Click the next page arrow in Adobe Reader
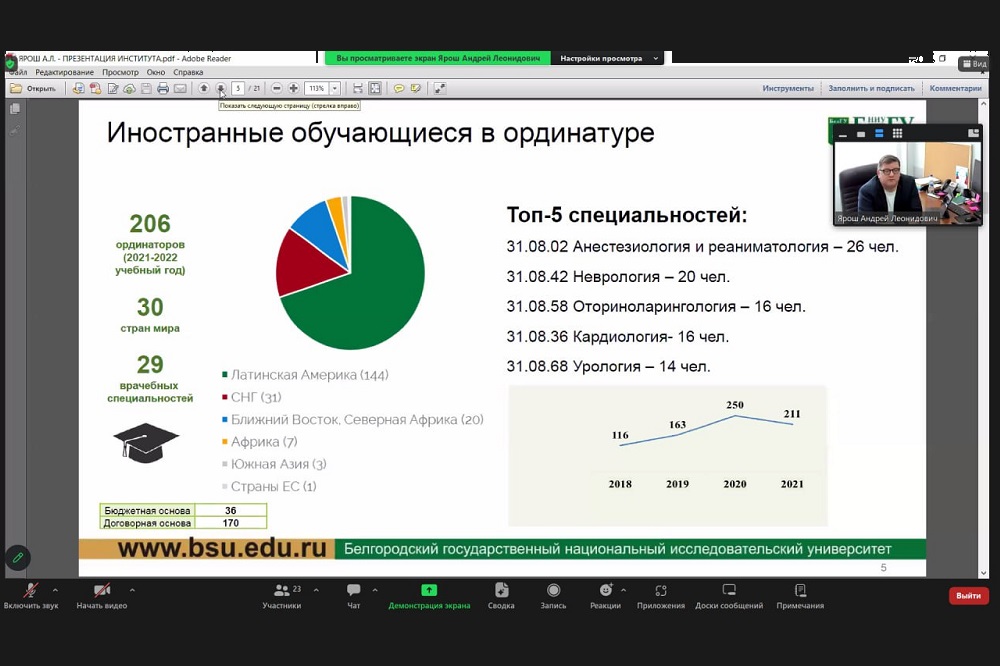This screenshot has height=666, width=1000. tap(220, 88)
